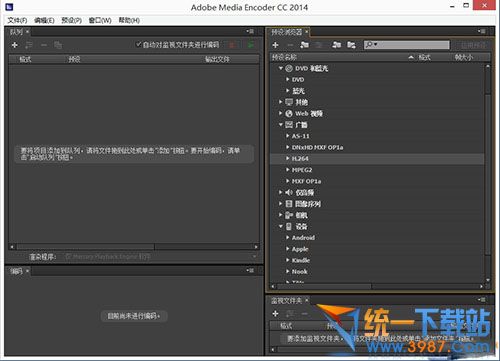This screenshot has height=361, width=500.
Task: Click the export presets icon
Action: pos(351,45)
